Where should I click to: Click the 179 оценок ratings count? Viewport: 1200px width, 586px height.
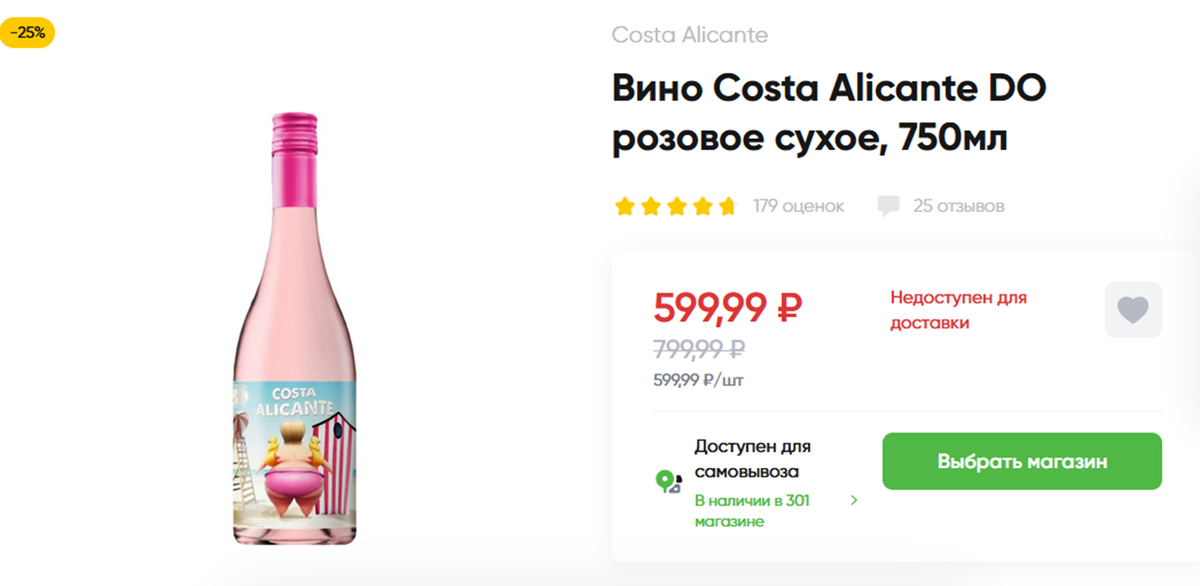(797, 205)
